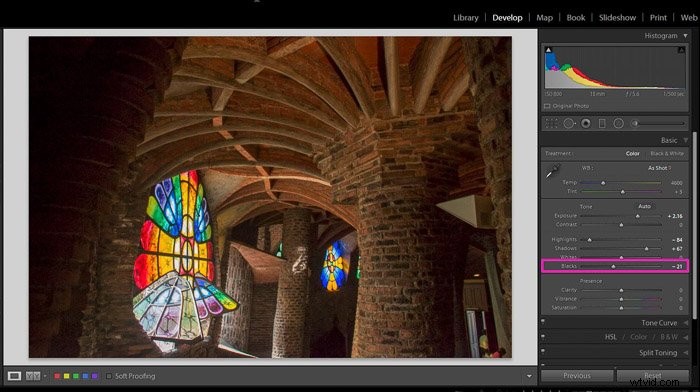Viewport: 700px width, 392px height.
Task: Apply the green color label
Action: (76, 376)
